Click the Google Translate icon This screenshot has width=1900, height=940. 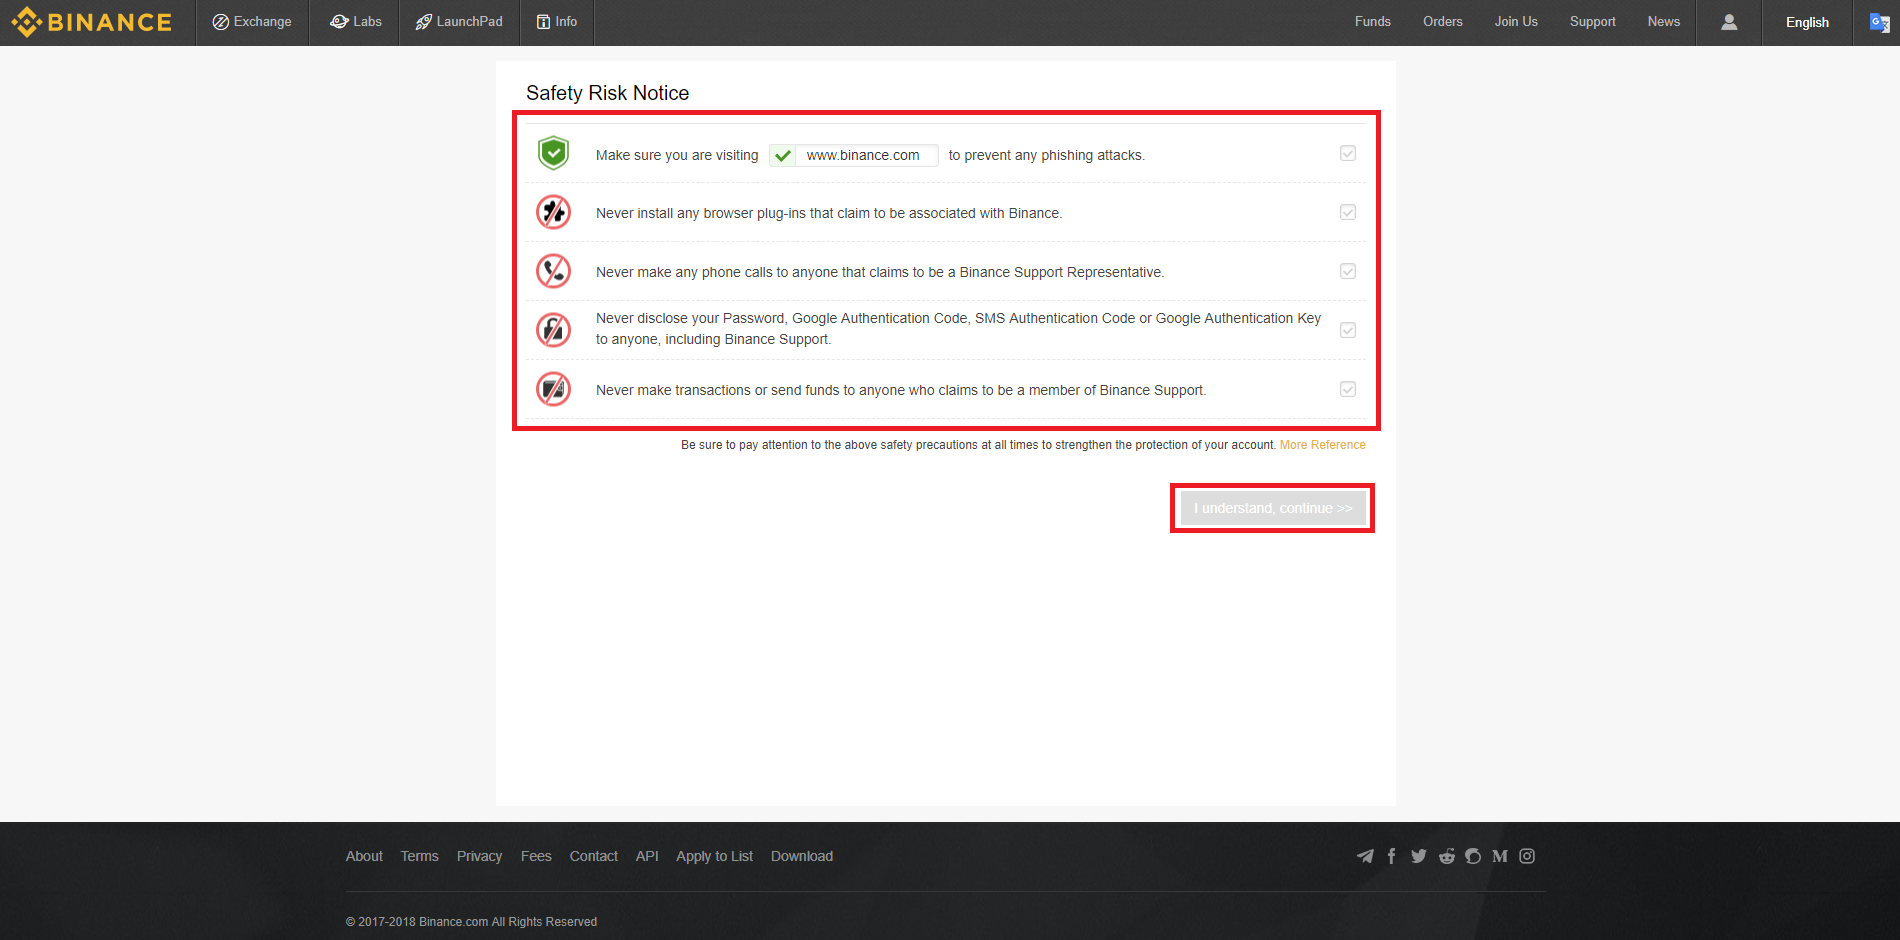pyautogui.click(x=1879, y=22)
